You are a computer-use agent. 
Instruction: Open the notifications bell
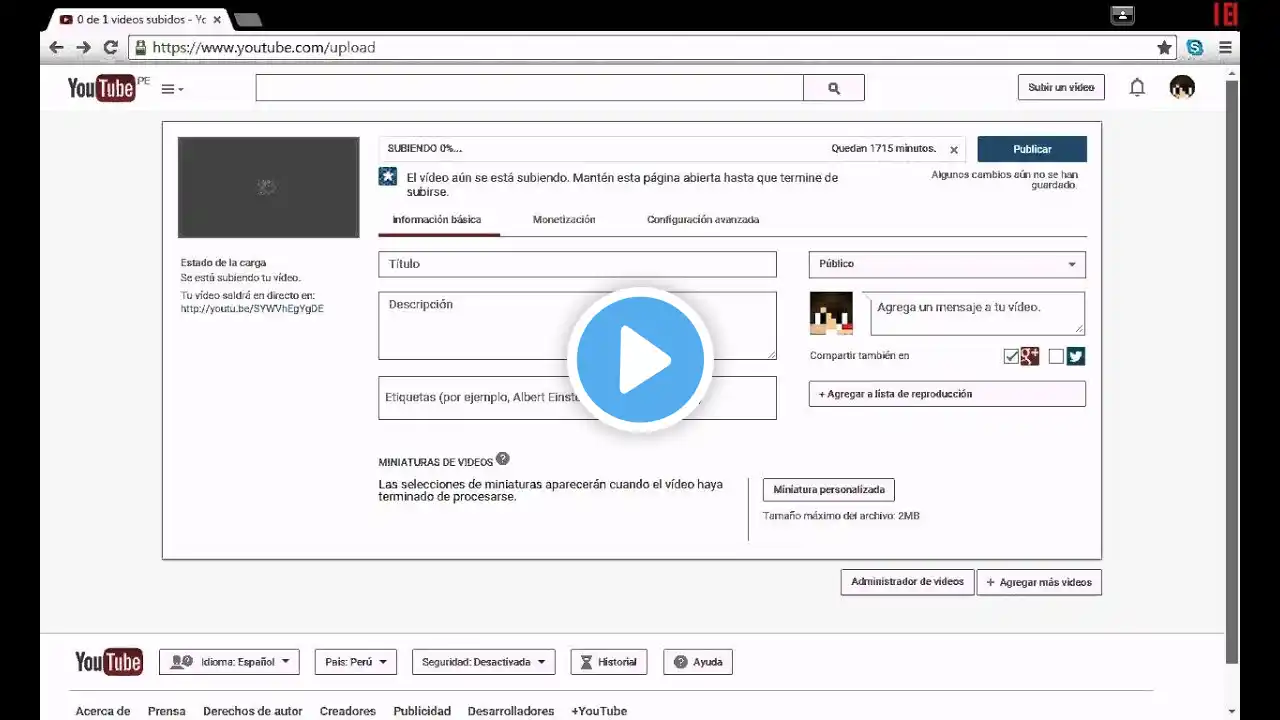1137,88
